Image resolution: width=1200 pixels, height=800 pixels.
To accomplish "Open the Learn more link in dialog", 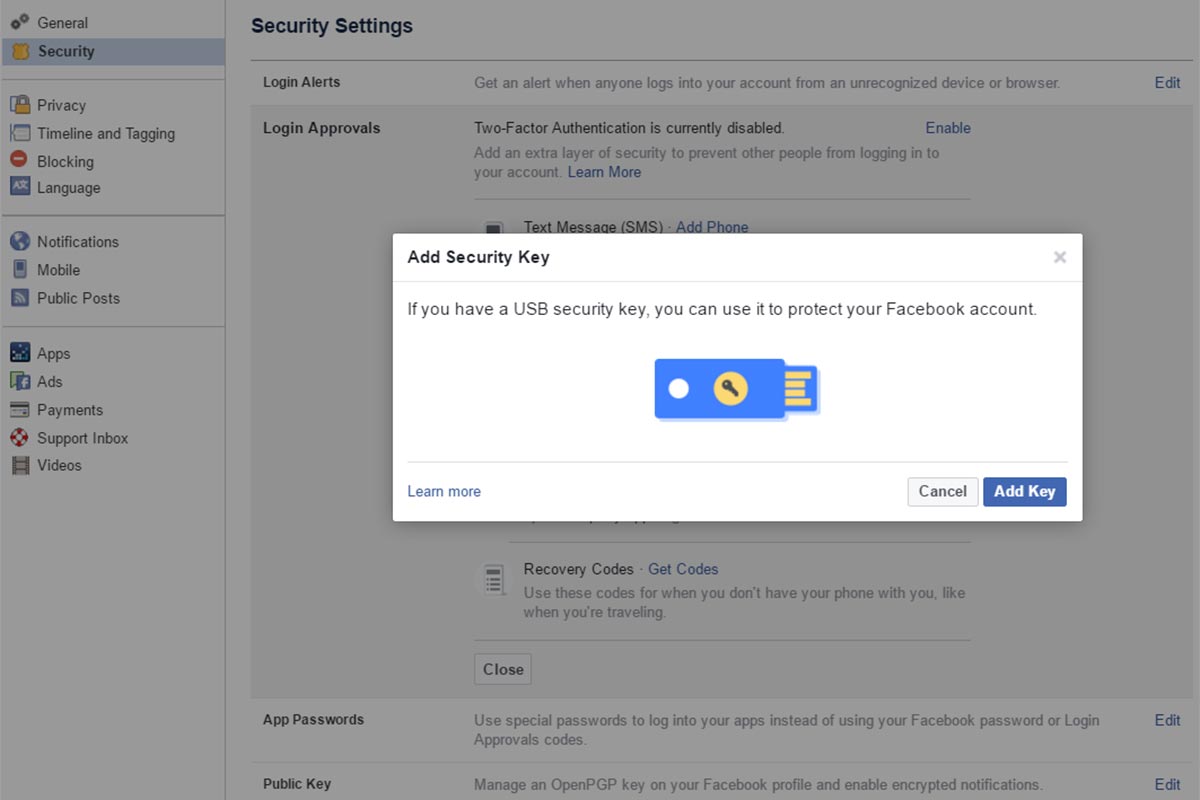I will coord(444,491).
